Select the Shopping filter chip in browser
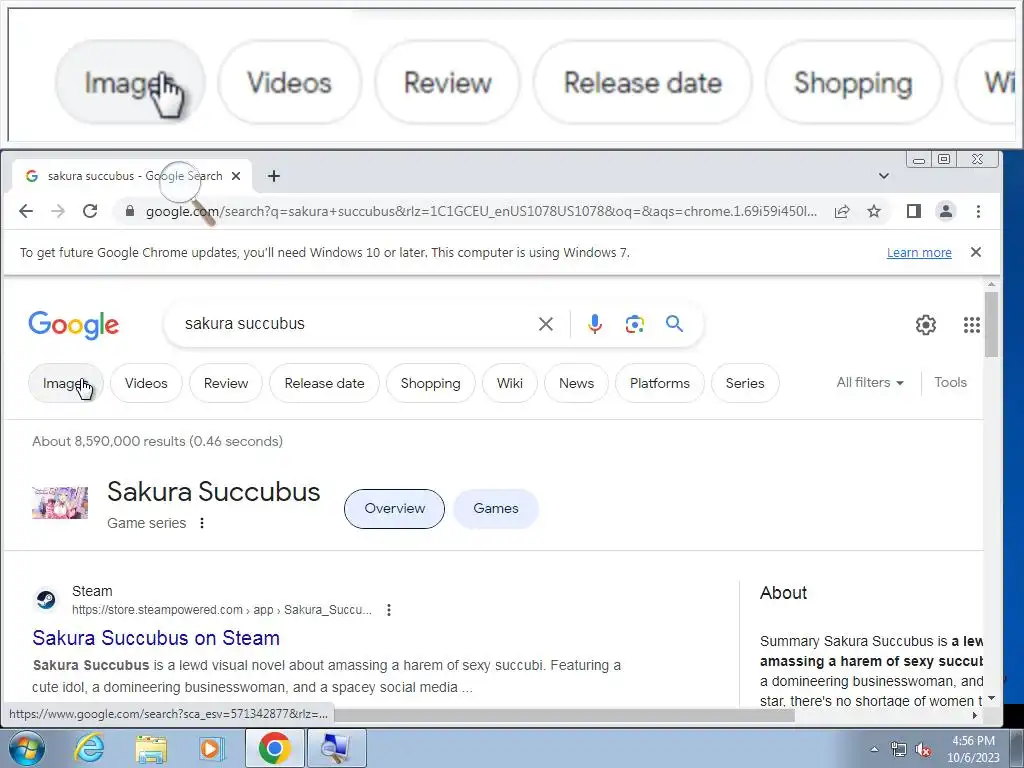 click(430, 383)
